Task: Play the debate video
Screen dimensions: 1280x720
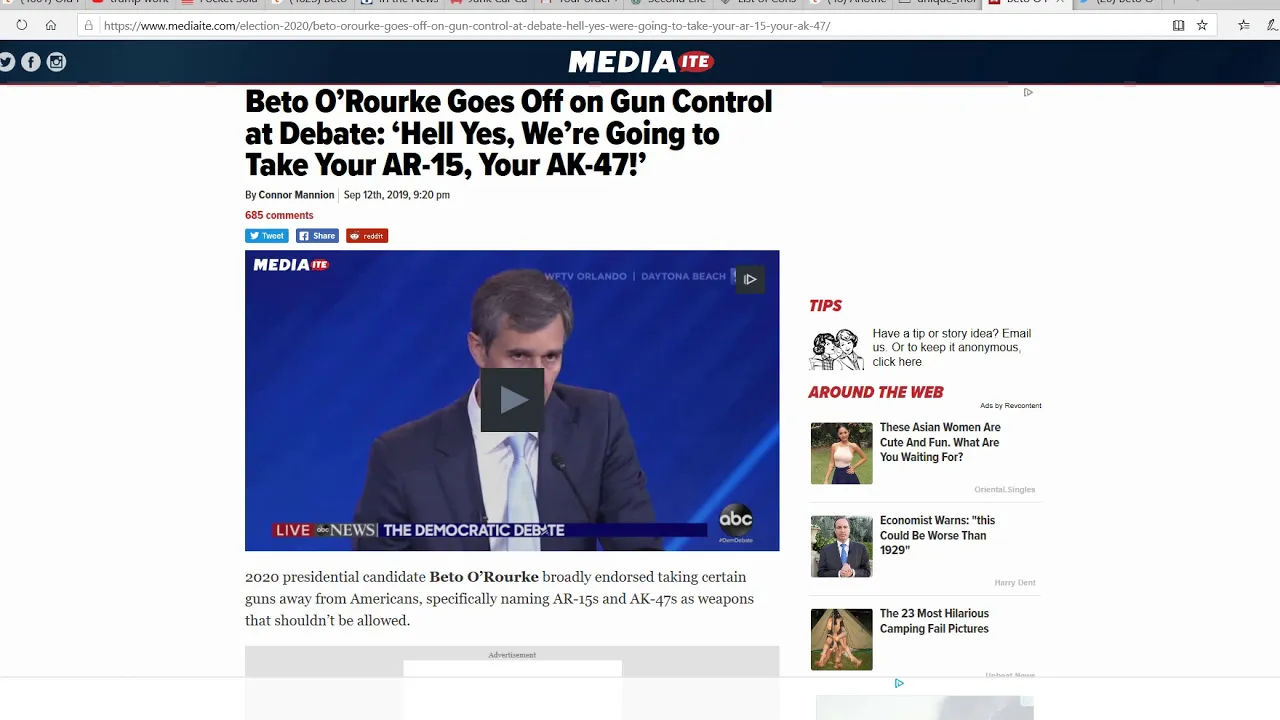Action: (x=512, y=400)
